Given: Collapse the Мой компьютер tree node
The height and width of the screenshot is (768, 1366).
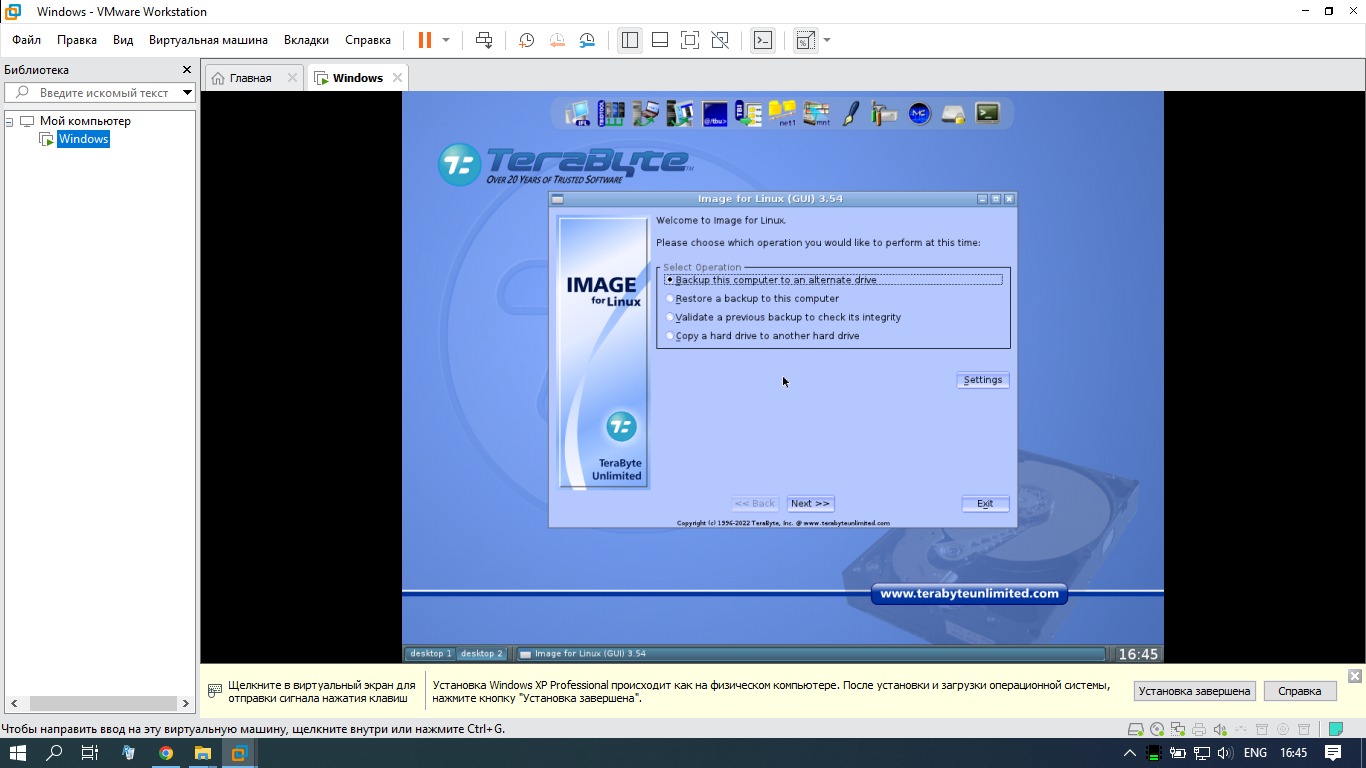Looking at the screenshot, I should click(9, 121).
